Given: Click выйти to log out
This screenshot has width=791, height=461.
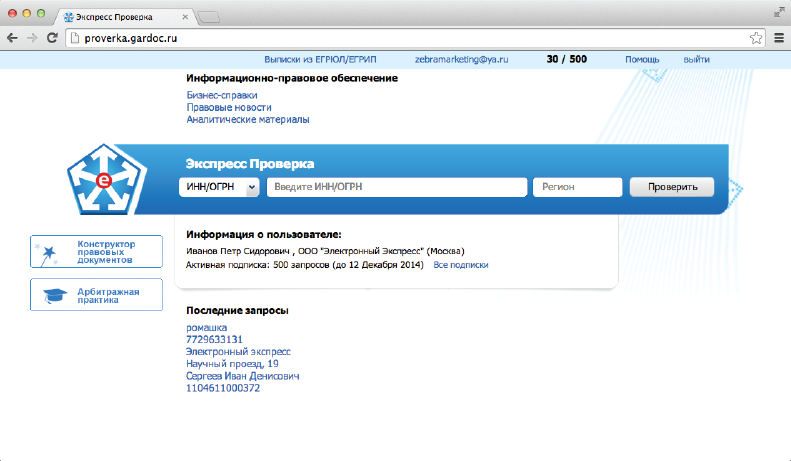Looking at the screenshot, I should click(697, 60).
